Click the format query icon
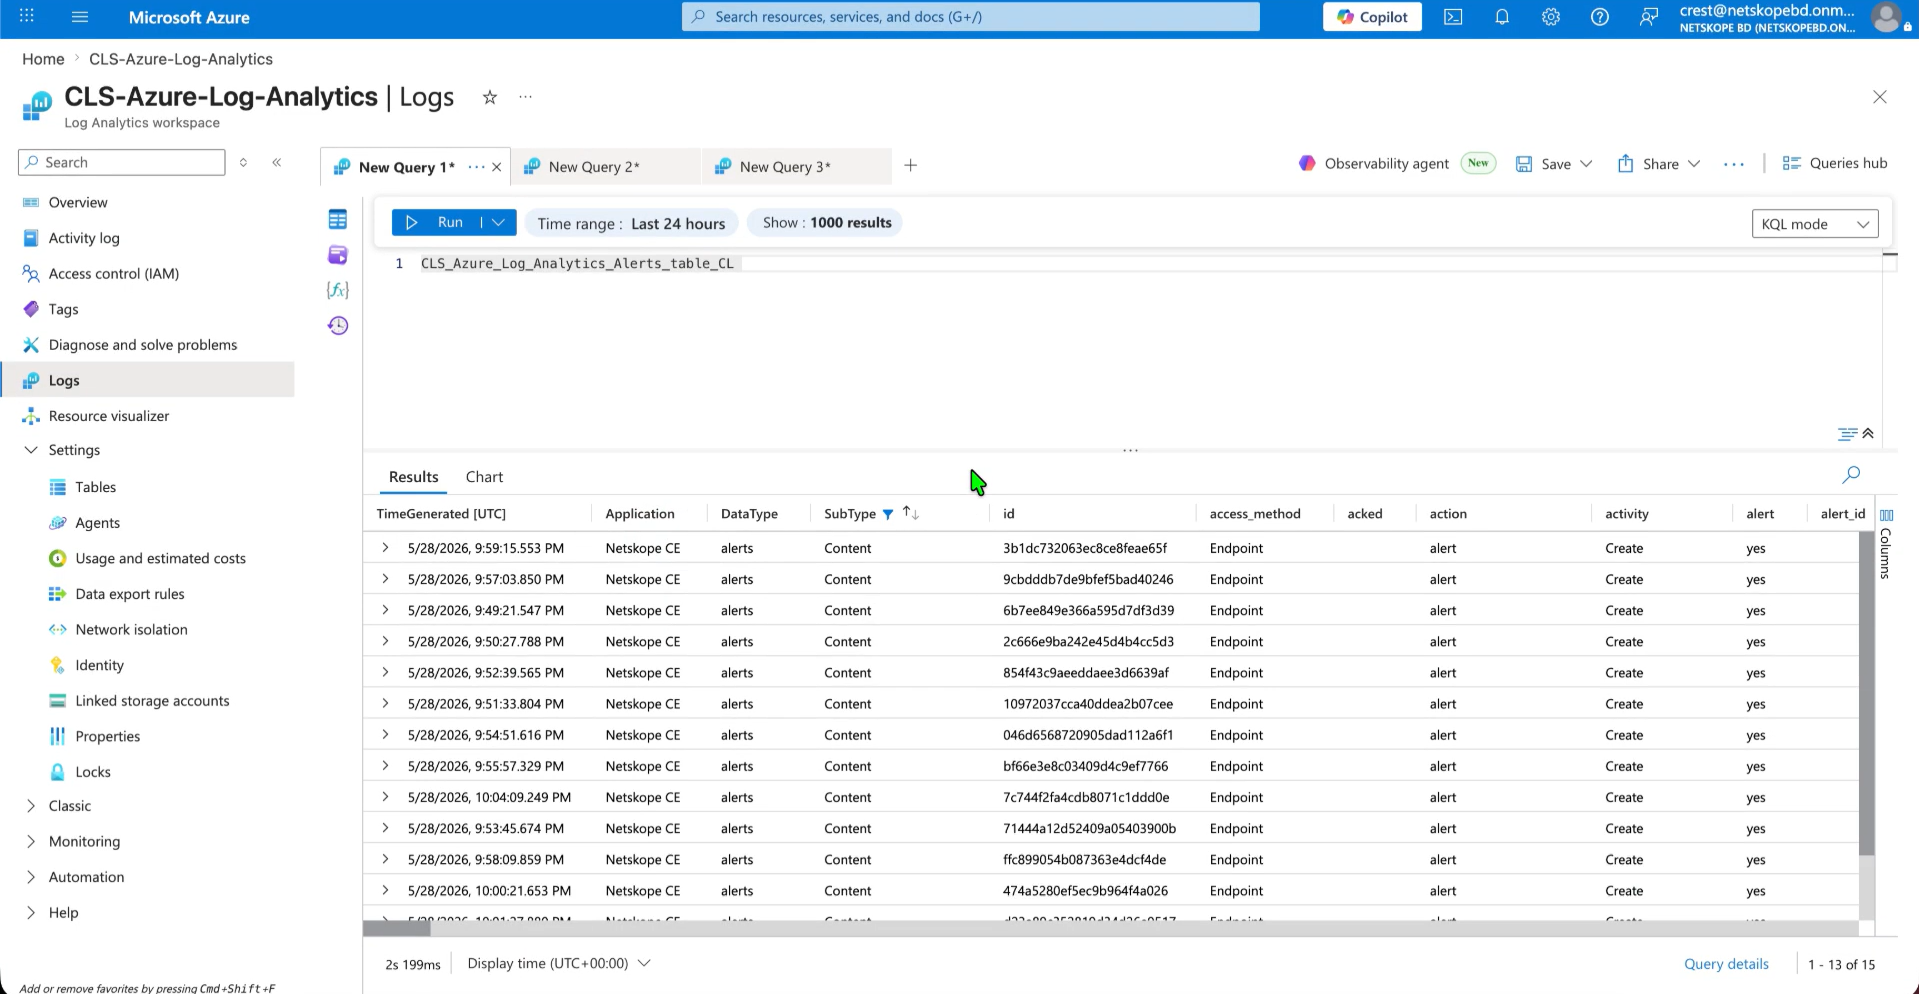The image size is (1919, 994). tap(1847, 434)
